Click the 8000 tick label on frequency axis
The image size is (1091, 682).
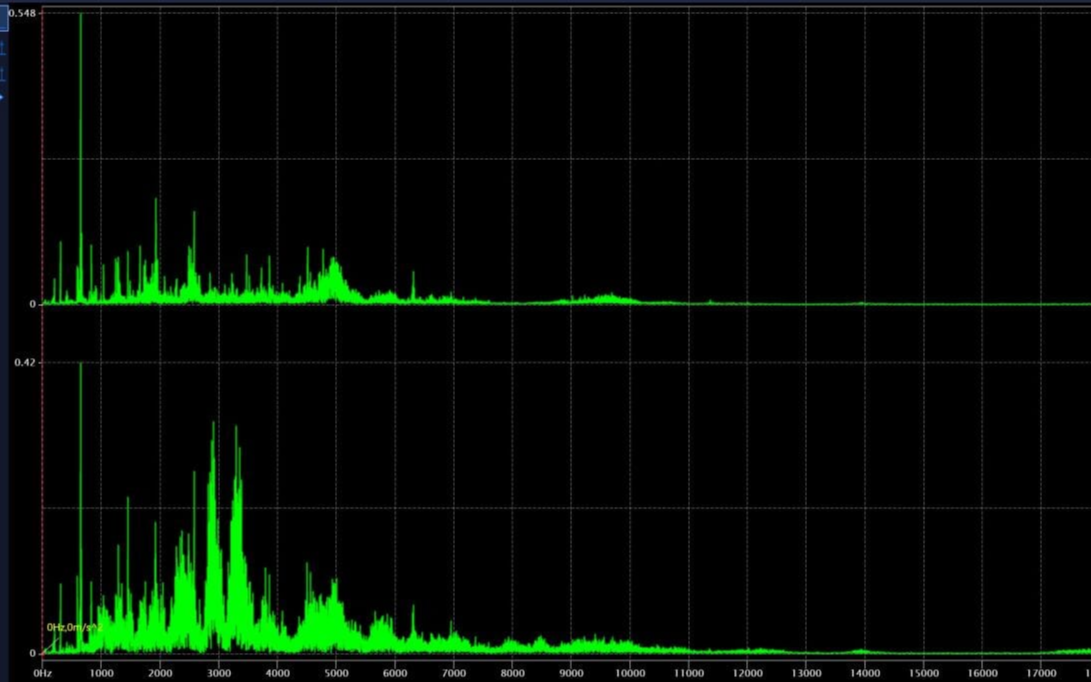(x=512, y=673)
